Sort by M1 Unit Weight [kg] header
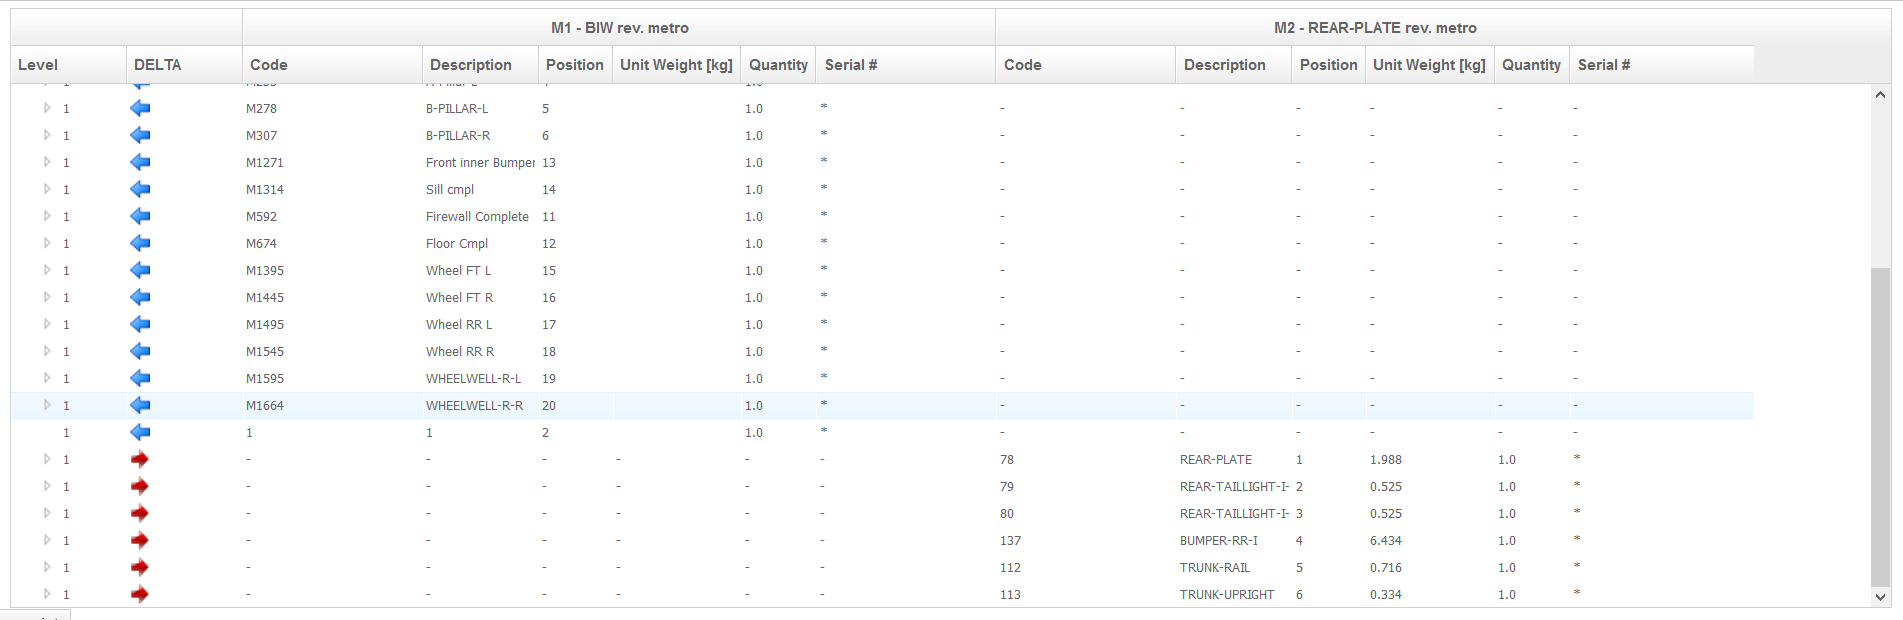The height and width of the screenshot is (620, 1903). click(x=676, y=65)
